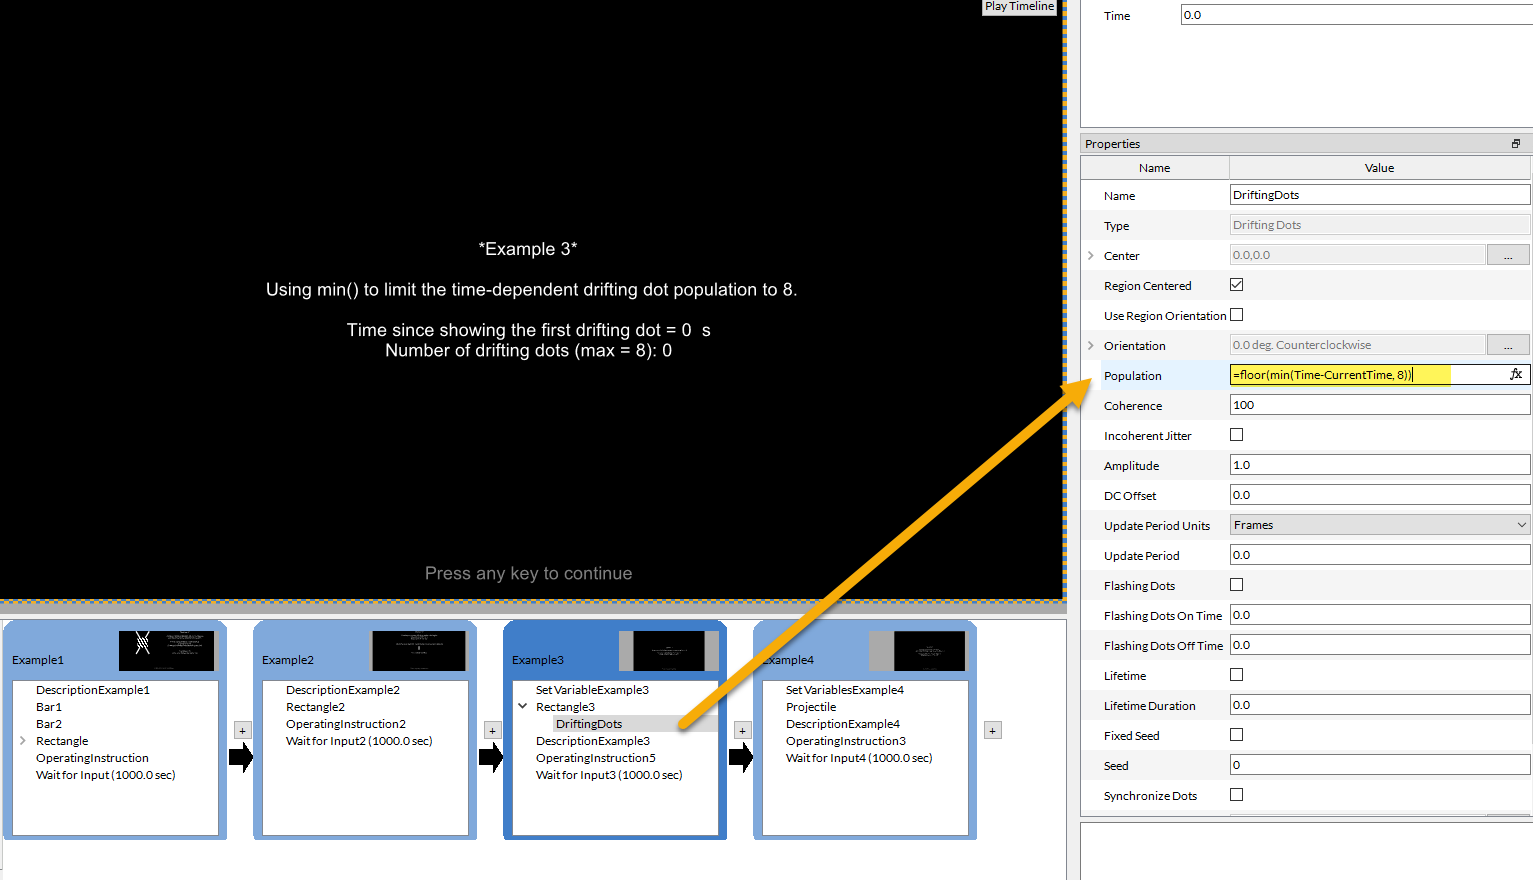Click the Coherence value field
The width and height of the screenshot is (1533, 880).
[x=1379, y=405]
